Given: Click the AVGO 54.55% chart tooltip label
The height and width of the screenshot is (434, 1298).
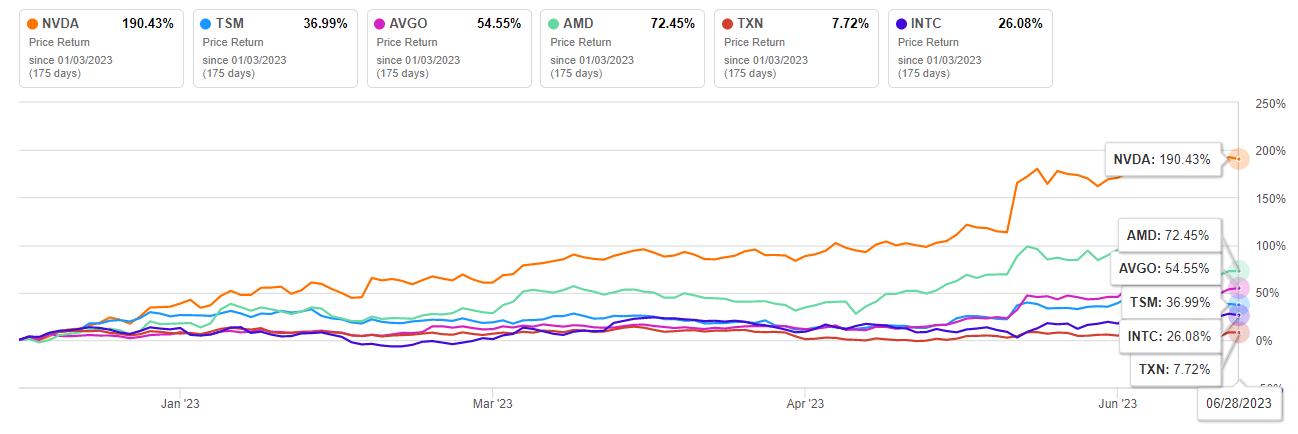Looking at the screenshot, I should coord(1165,269).
